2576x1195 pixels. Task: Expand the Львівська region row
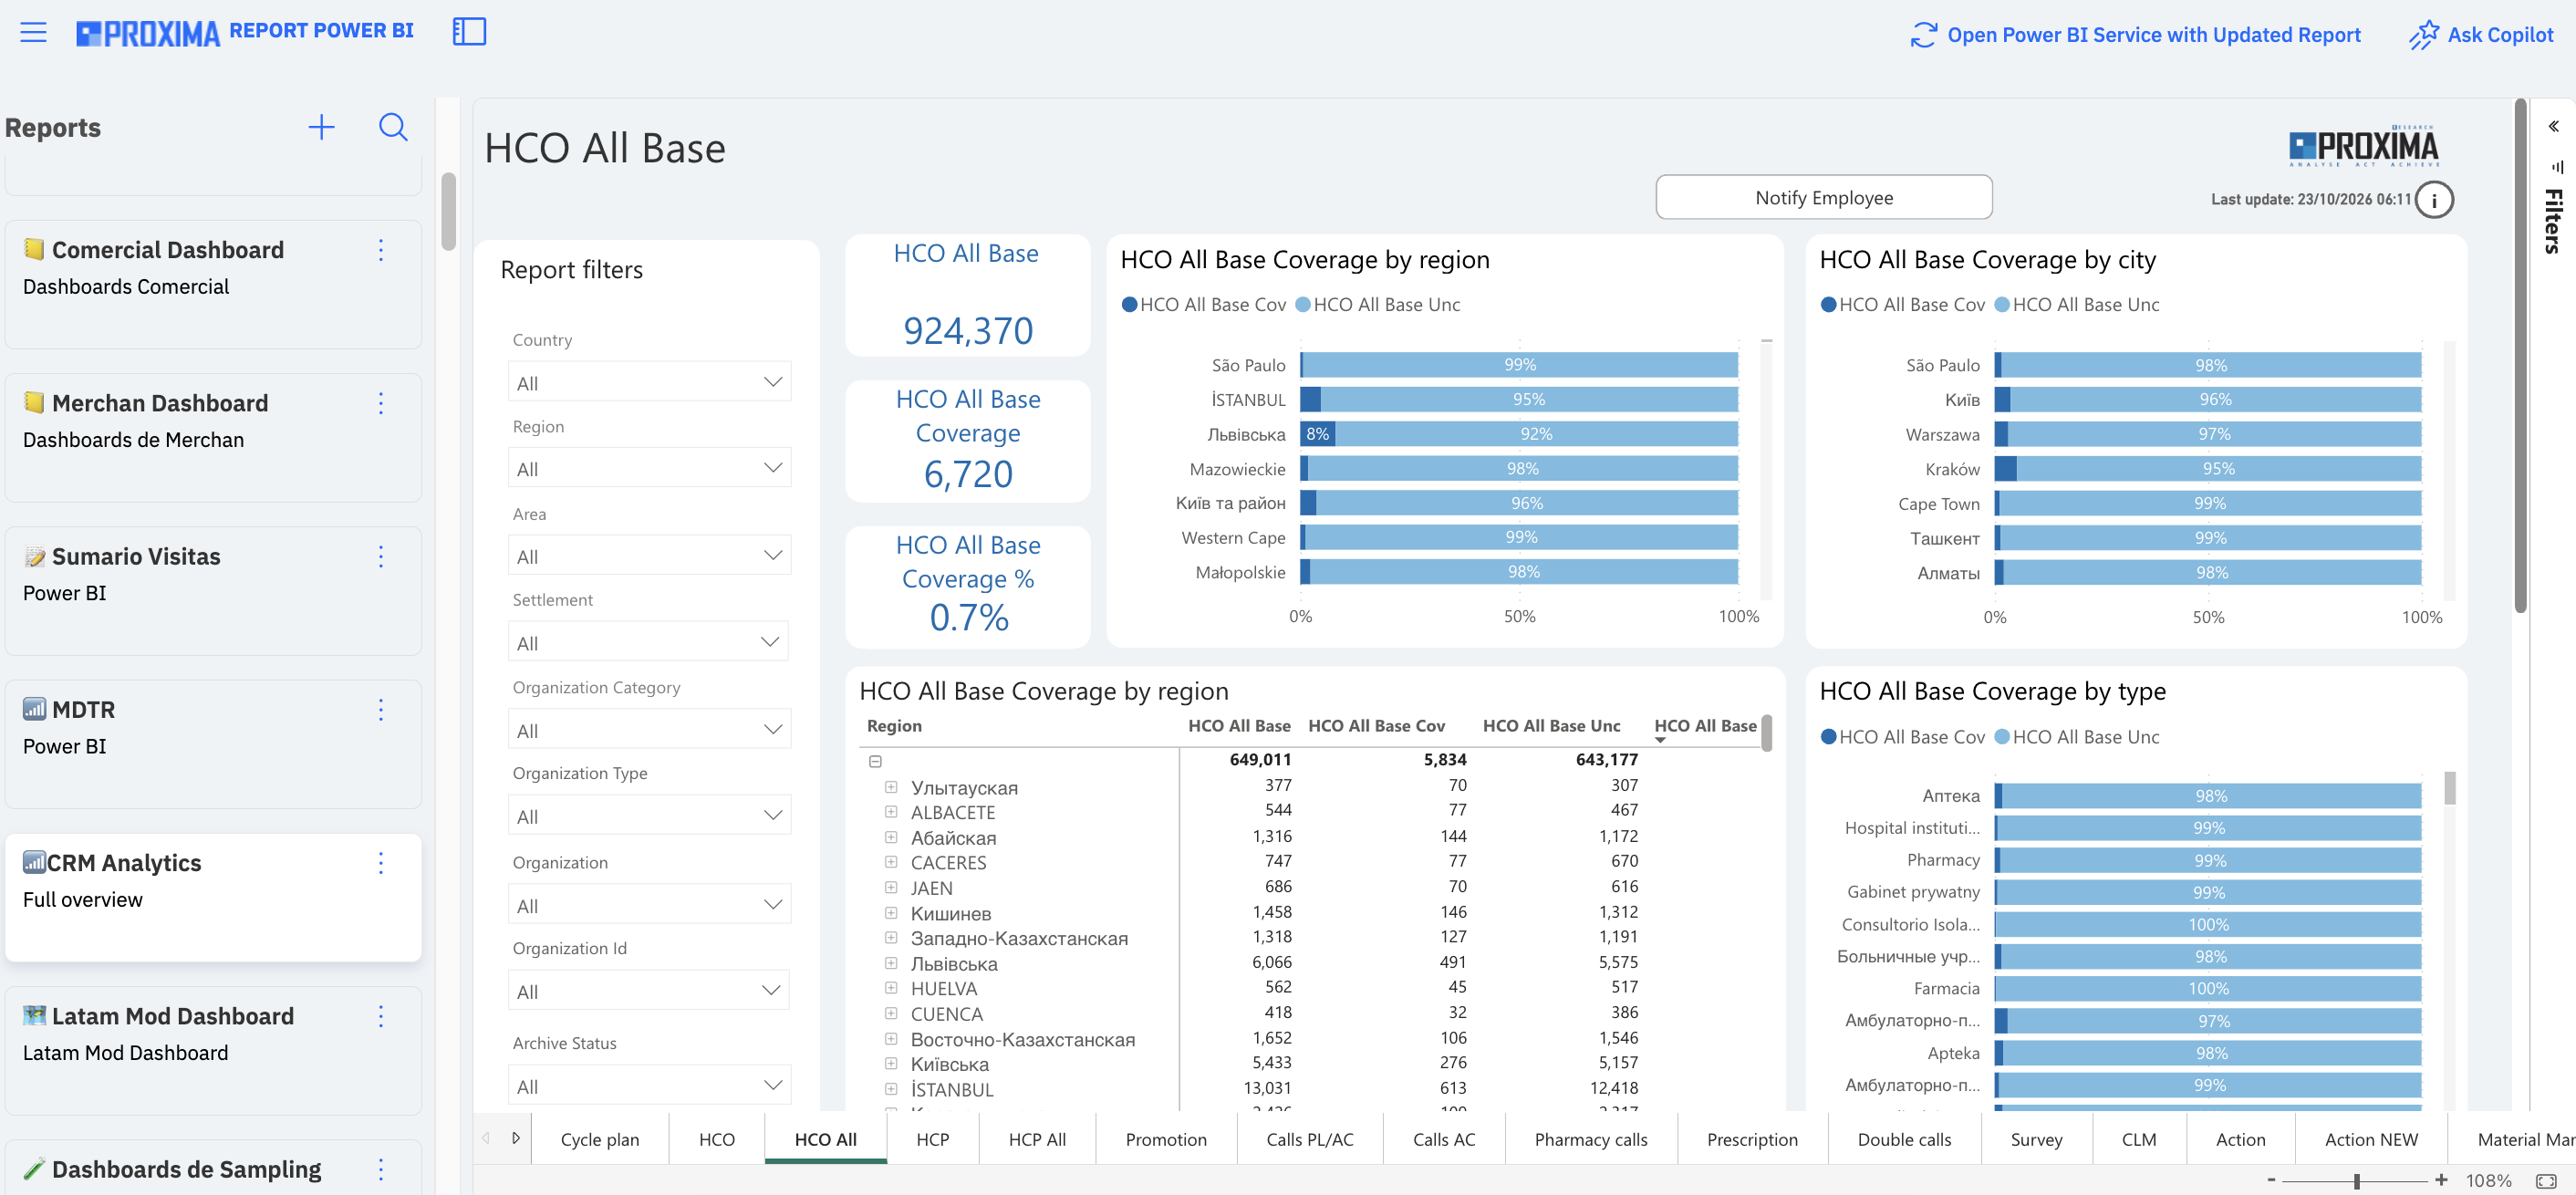tap(890, 963)
